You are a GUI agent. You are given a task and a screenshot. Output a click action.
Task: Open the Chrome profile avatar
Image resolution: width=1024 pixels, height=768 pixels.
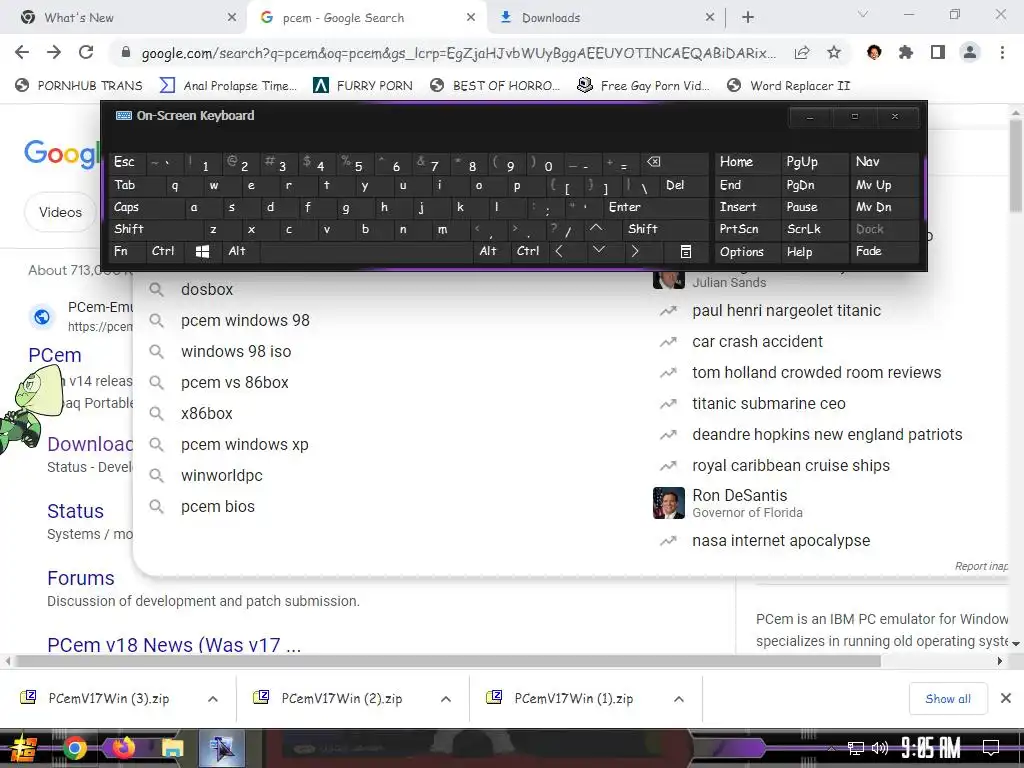click(x=970, y=52)
